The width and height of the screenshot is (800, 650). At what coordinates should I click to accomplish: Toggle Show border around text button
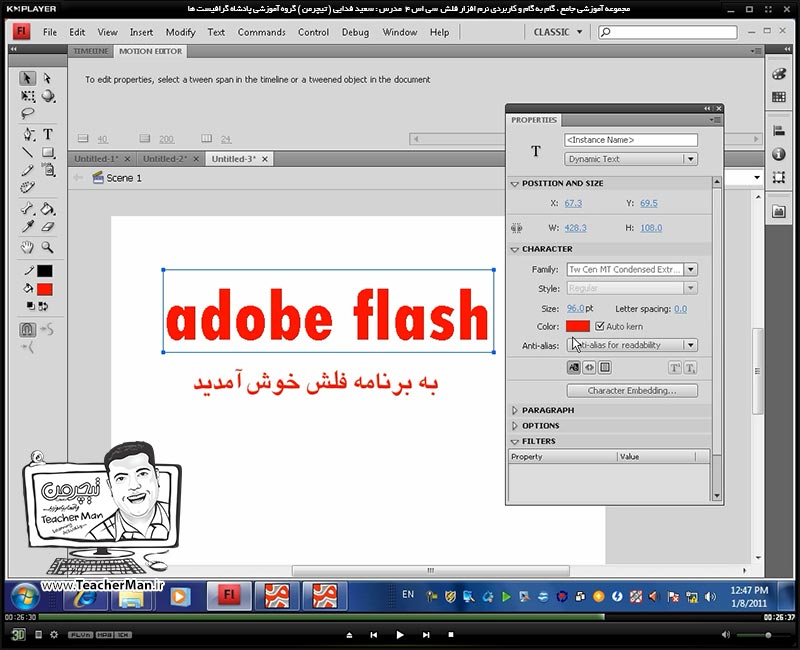tap(605, 367)
